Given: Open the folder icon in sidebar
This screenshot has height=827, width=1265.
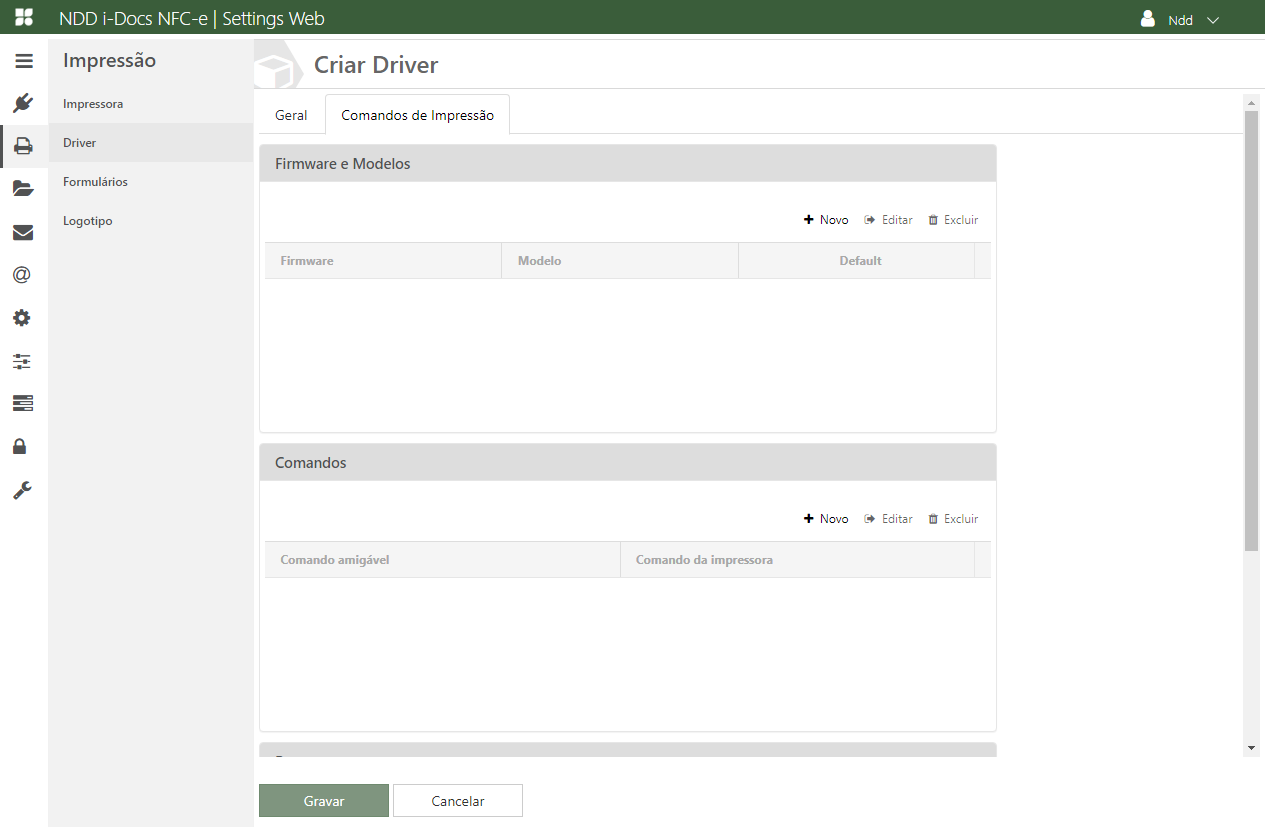Looking at the screenshot, I should [23, 189].
